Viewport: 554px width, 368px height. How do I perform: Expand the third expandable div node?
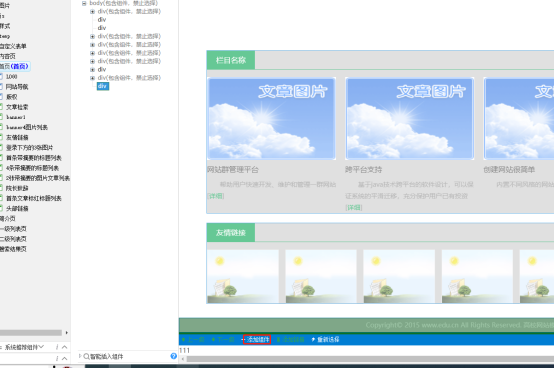coord(92,45)
